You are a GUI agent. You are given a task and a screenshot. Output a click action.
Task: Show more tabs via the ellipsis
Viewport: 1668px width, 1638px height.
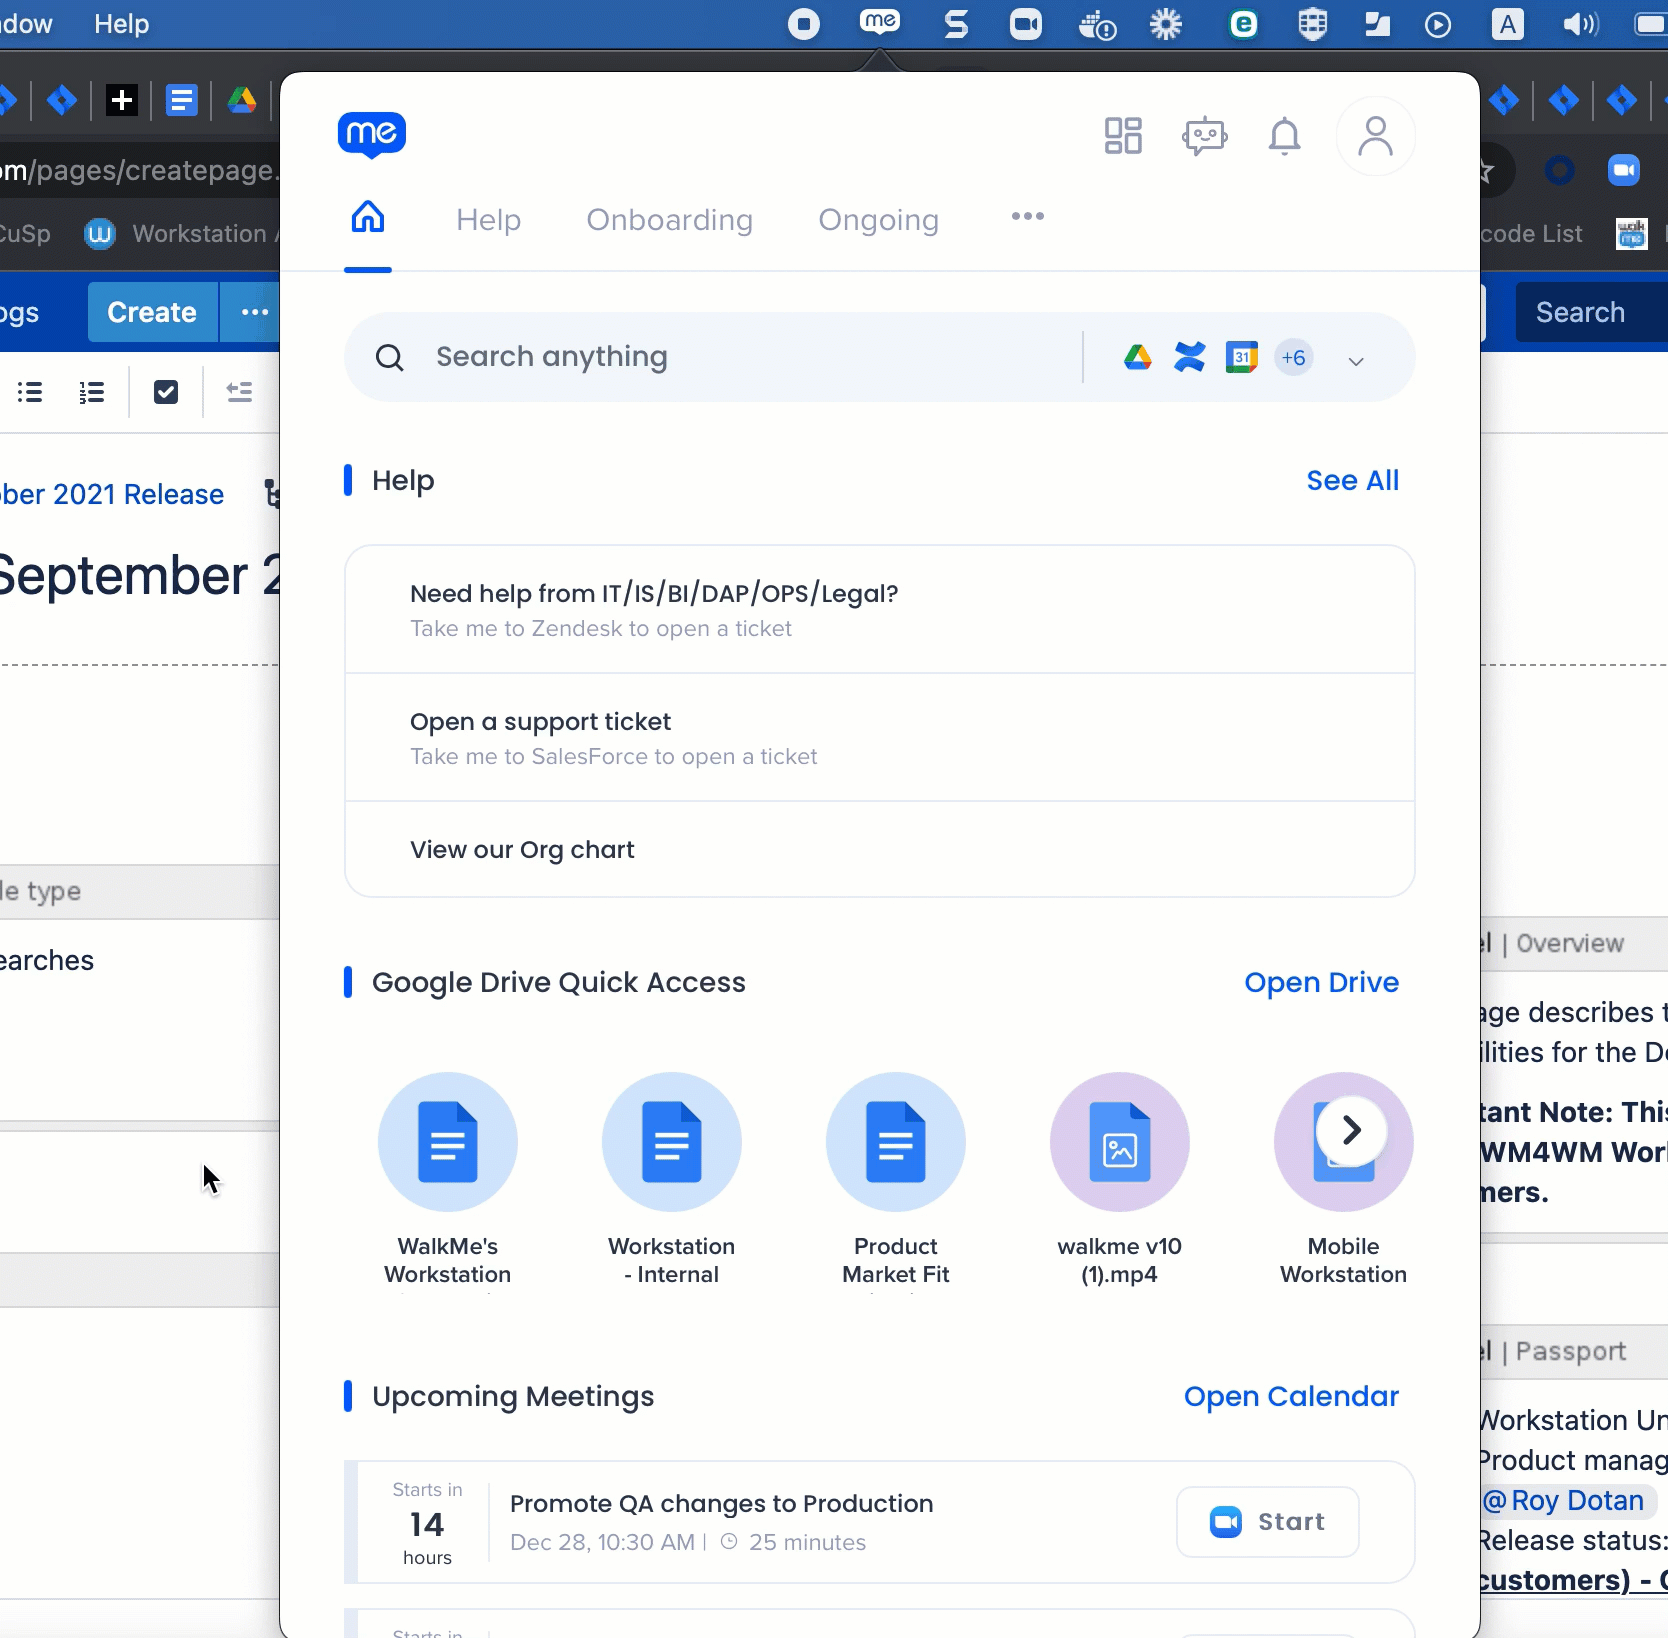pyautogui.click(x=1027, y=217)
